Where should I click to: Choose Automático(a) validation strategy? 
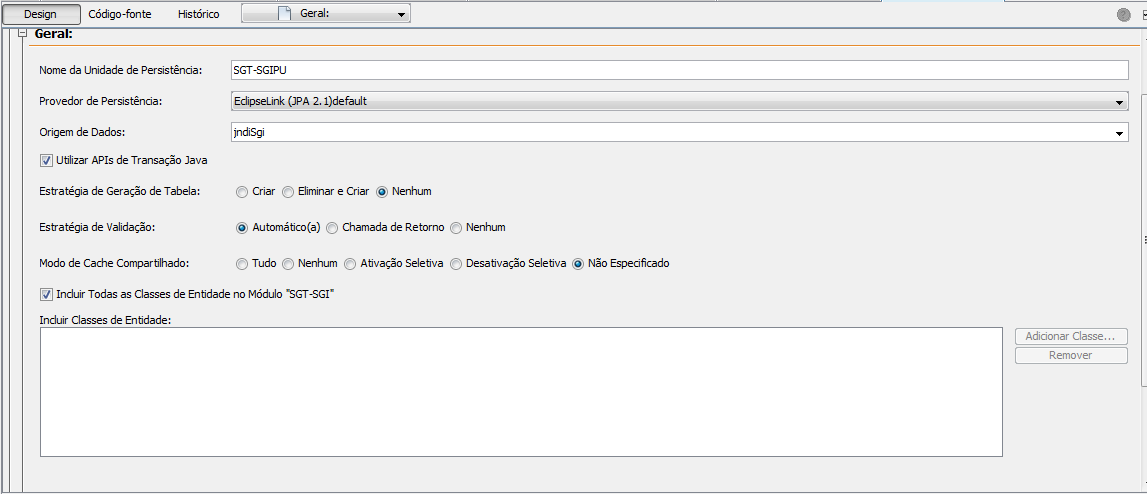[x=241, y=228]
